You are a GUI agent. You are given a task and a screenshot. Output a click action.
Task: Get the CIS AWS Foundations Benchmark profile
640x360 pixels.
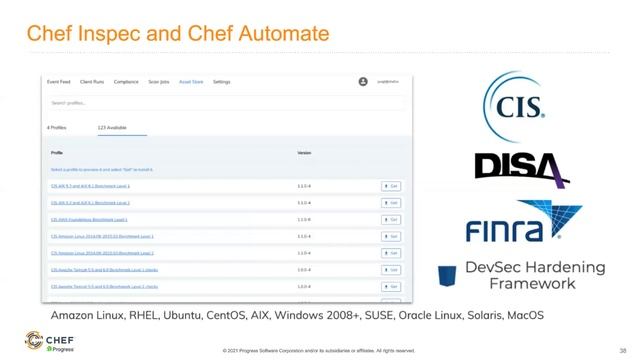tap(391, 220)
